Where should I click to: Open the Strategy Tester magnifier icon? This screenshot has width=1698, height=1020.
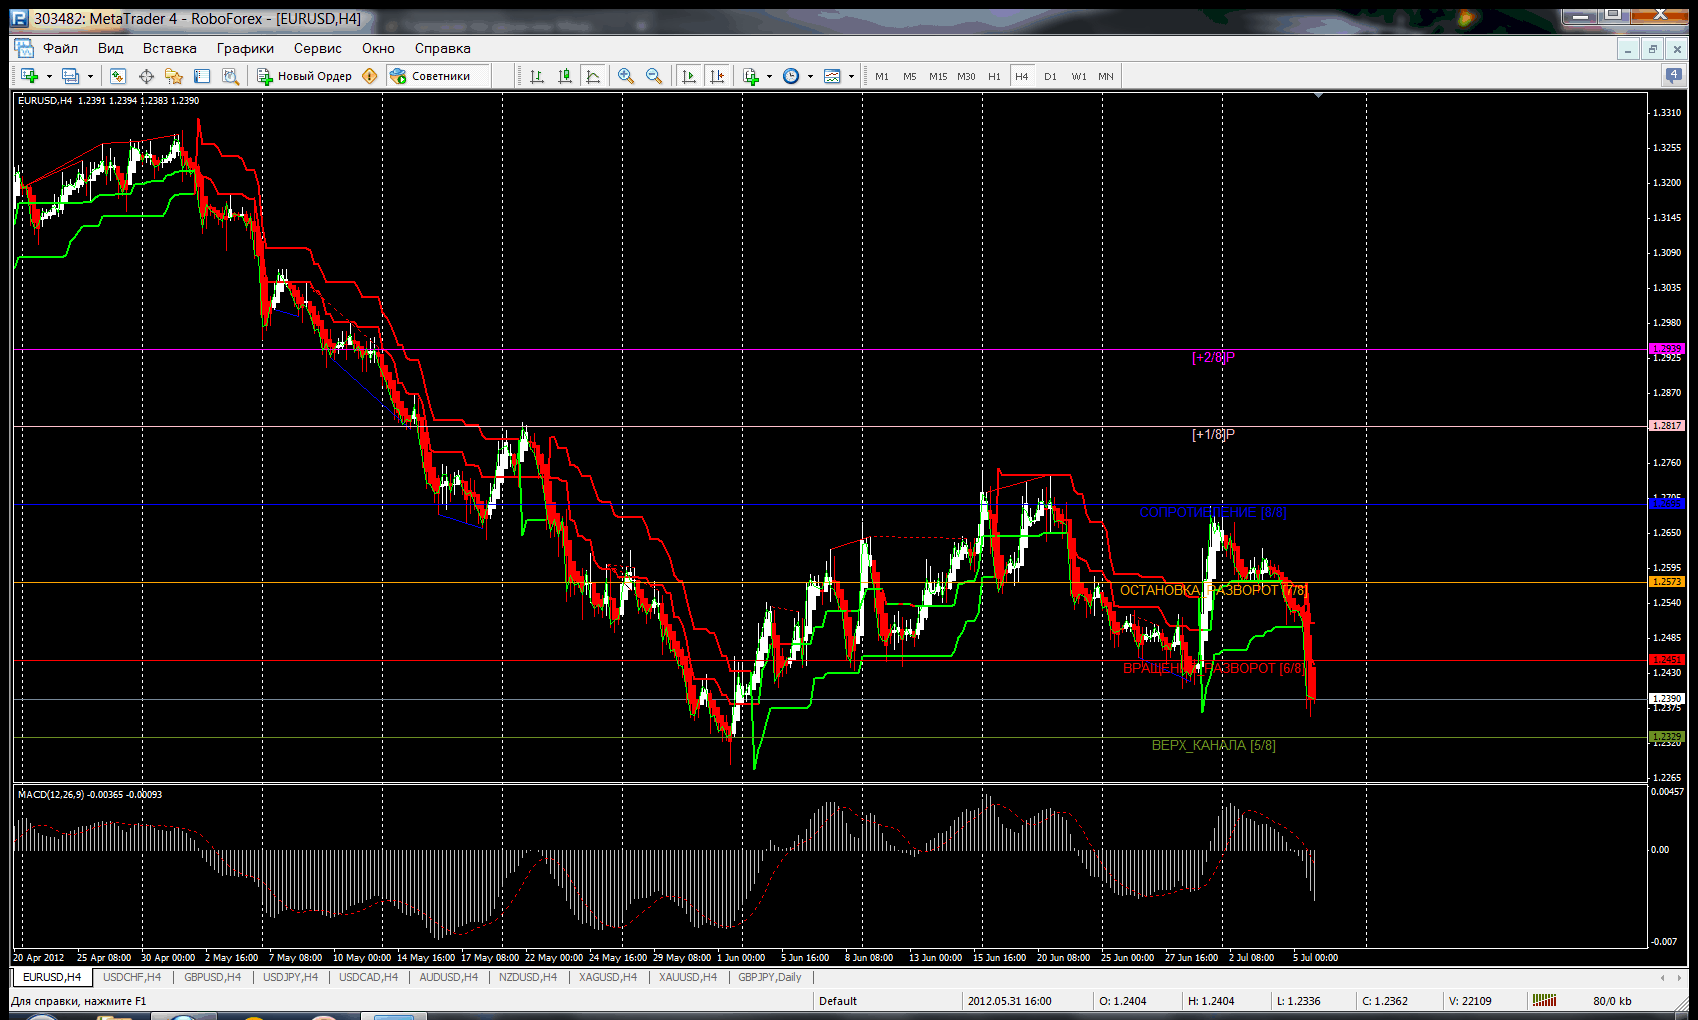click(230, 76)
